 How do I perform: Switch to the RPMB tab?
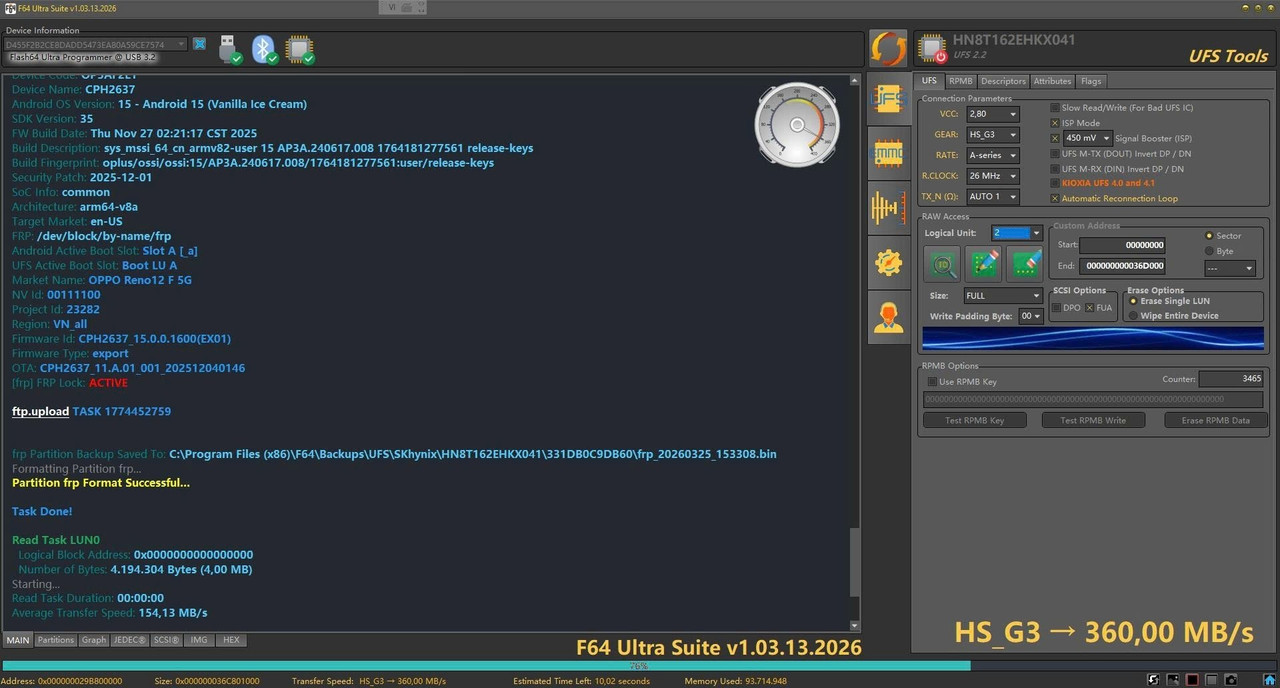point(961,81)
